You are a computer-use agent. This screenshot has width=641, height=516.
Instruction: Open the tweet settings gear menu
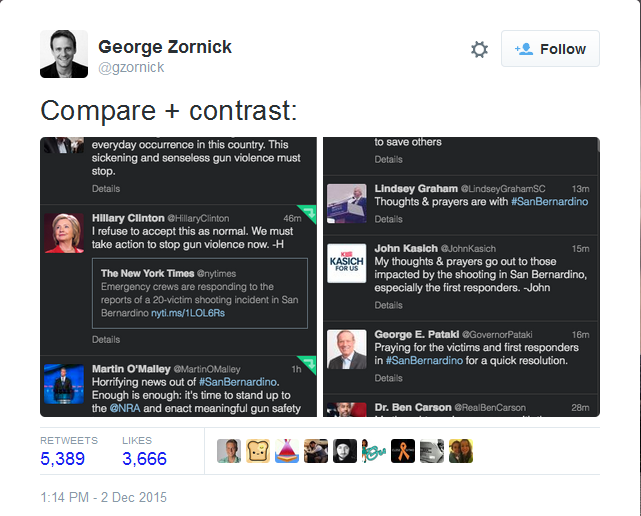tap(479, 49)
